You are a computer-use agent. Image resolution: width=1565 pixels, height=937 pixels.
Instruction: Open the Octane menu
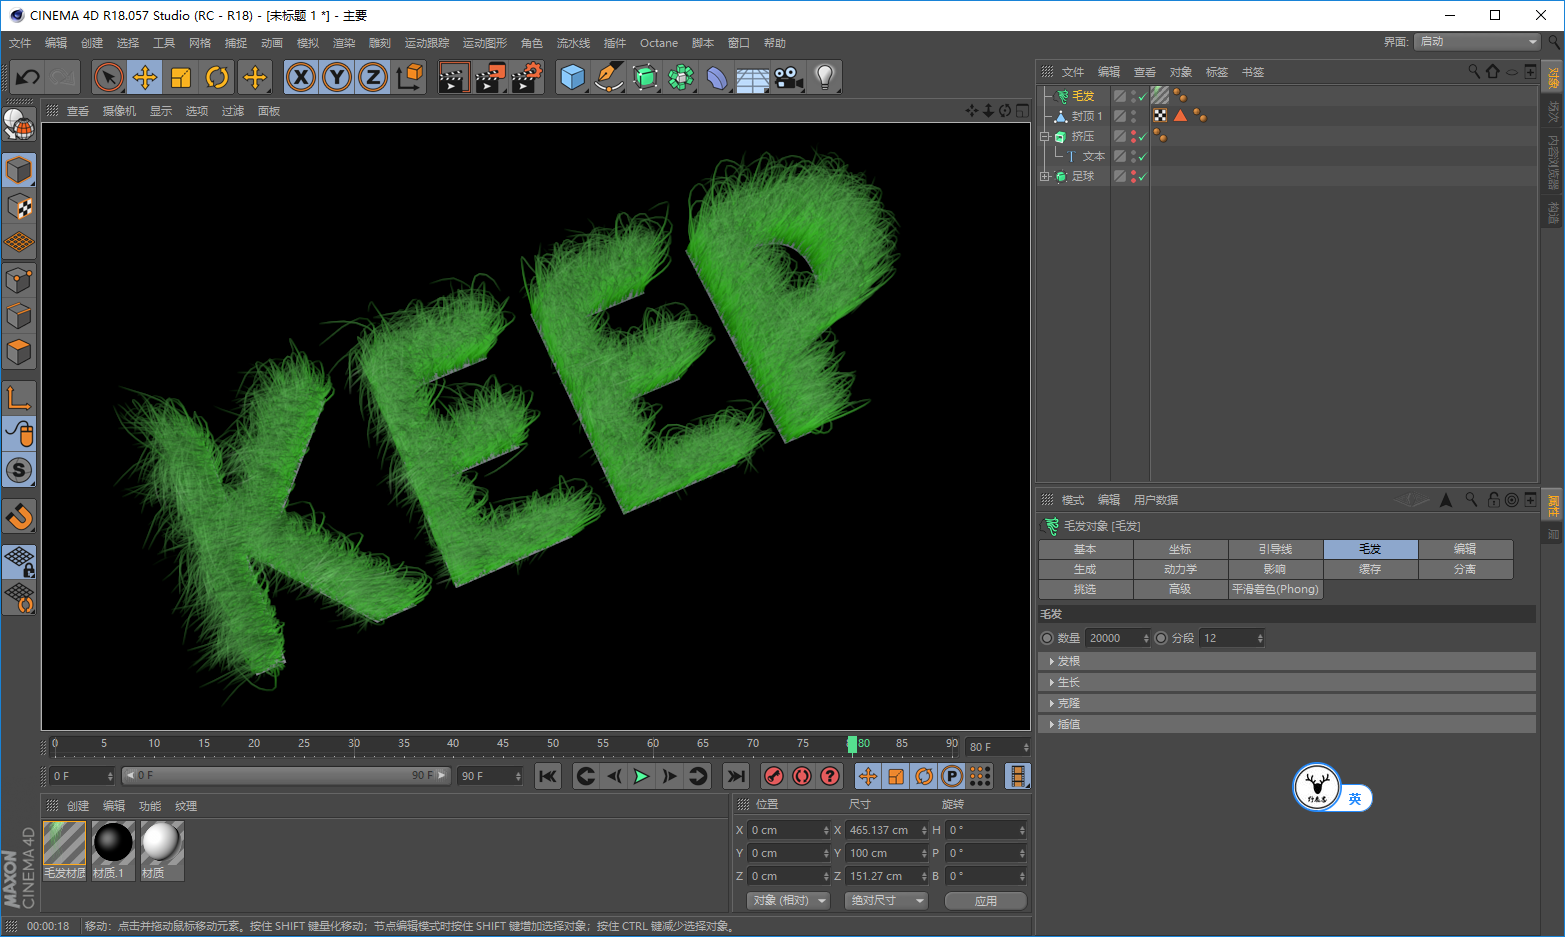pyautogui.click(x=659, y=43)
